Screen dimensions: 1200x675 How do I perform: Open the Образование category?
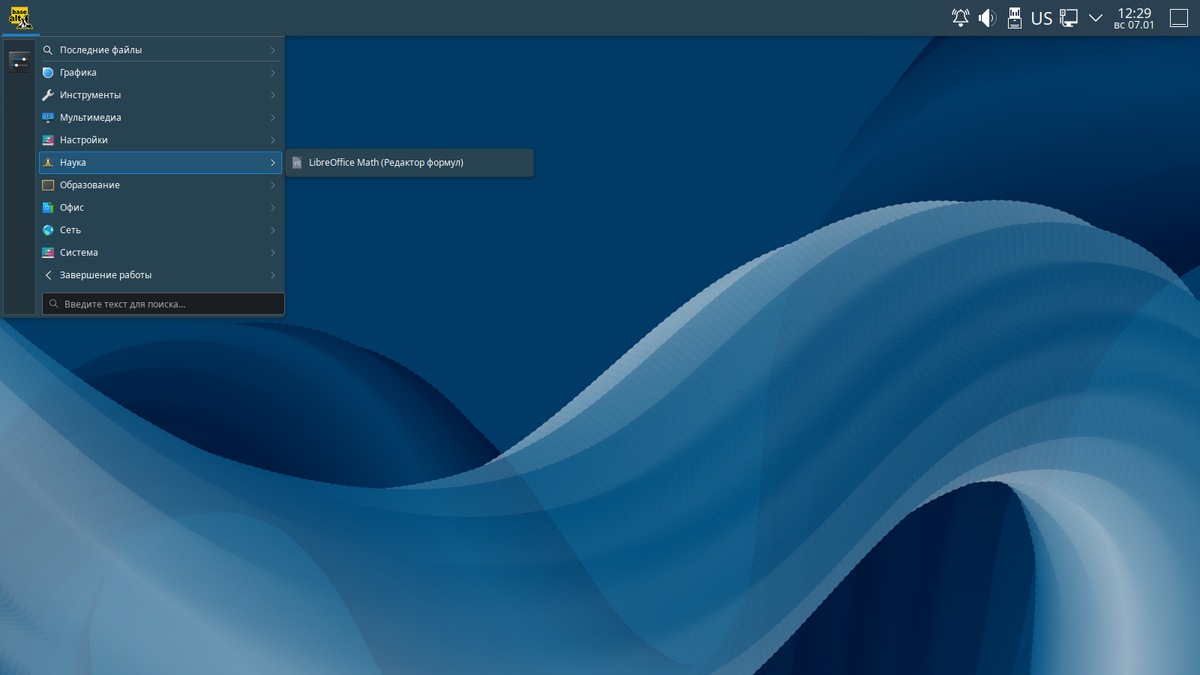tap(160, 185)
